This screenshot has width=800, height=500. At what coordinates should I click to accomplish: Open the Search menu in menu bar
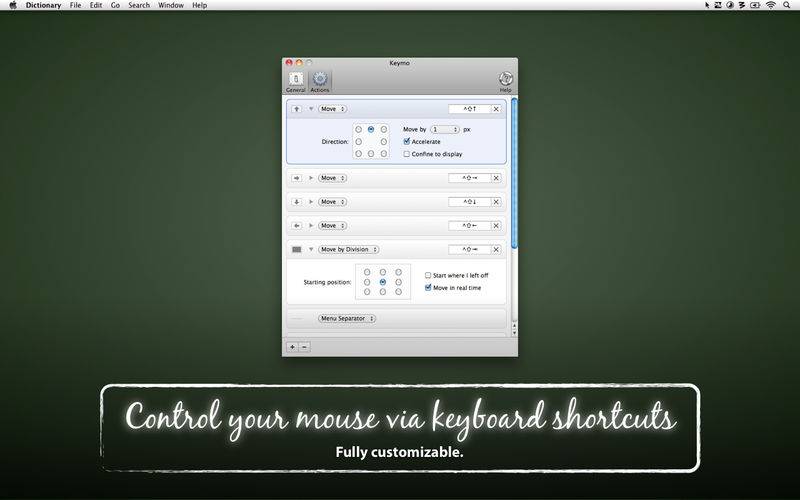coord(138,5)
